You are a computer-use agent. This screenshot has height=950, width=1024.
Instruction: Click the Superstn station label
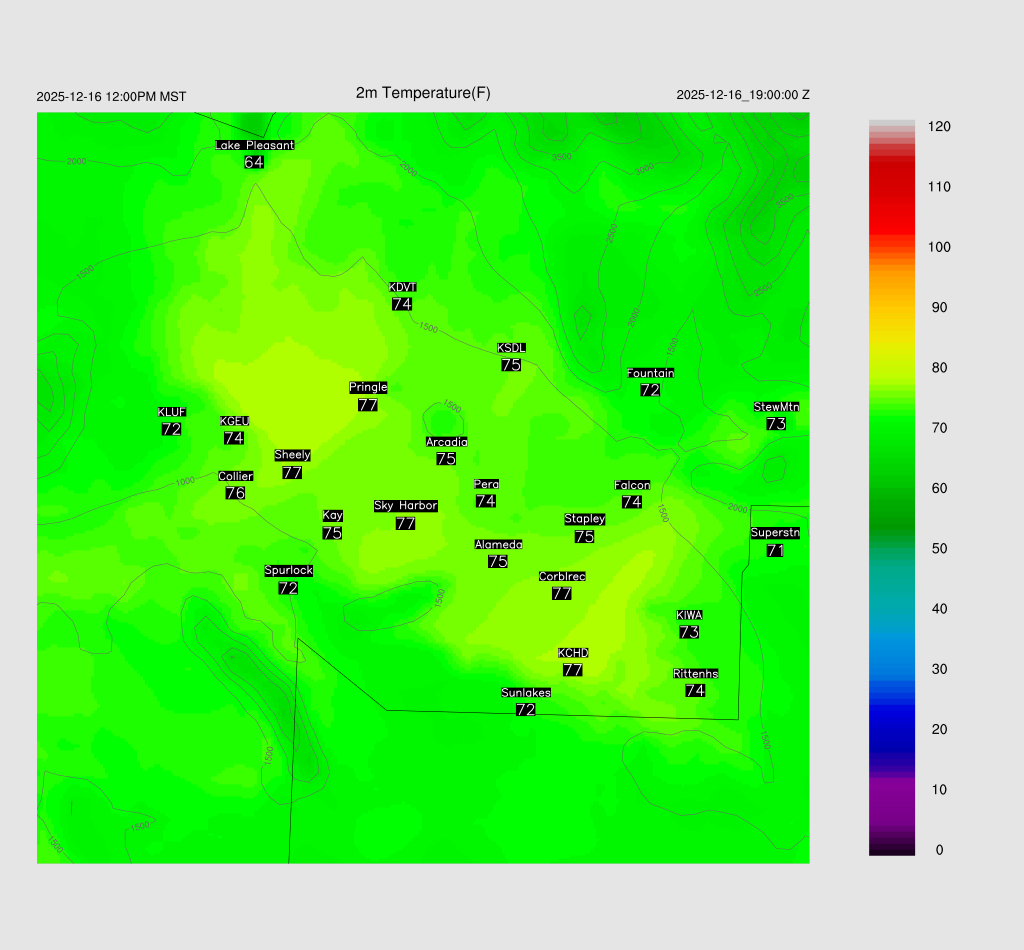tap(775, 533)
